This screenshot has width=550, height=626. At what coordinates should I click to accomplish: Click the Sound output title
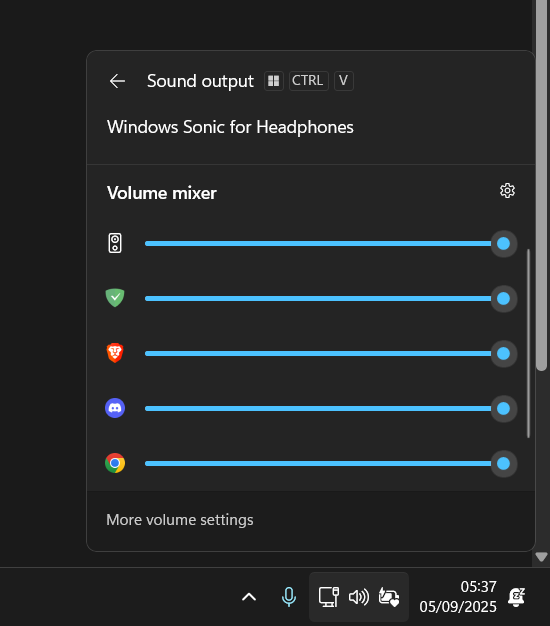[200, 81]
